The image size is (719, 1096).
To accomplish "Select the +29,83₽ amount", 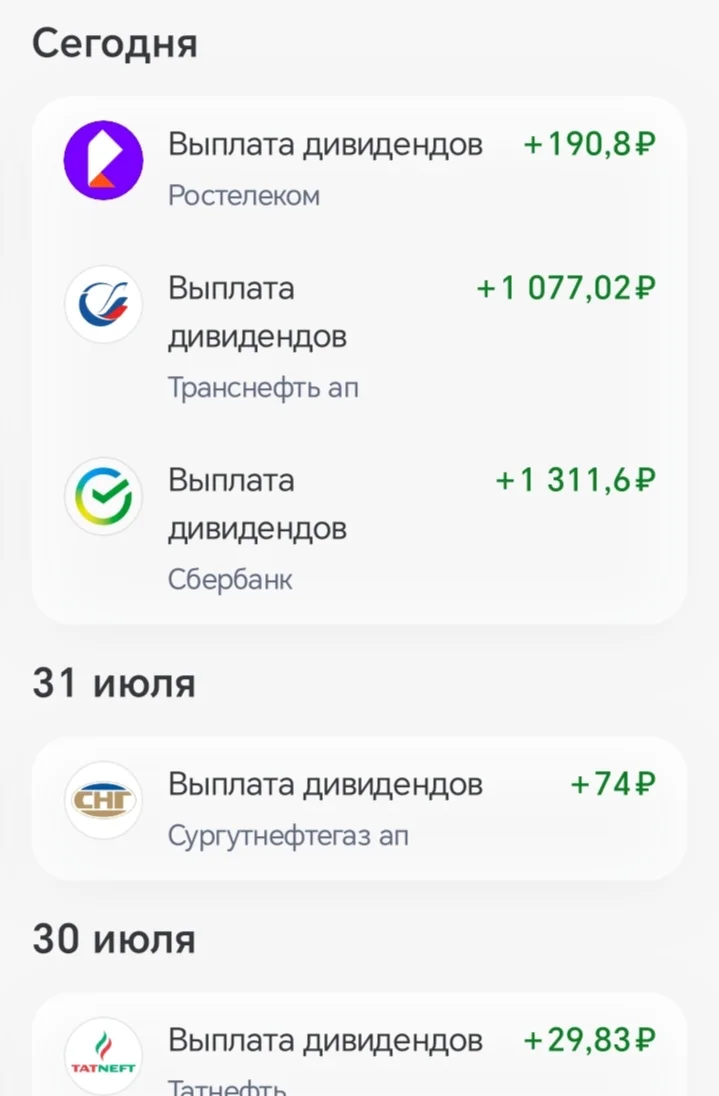I will coord(590,1040).
